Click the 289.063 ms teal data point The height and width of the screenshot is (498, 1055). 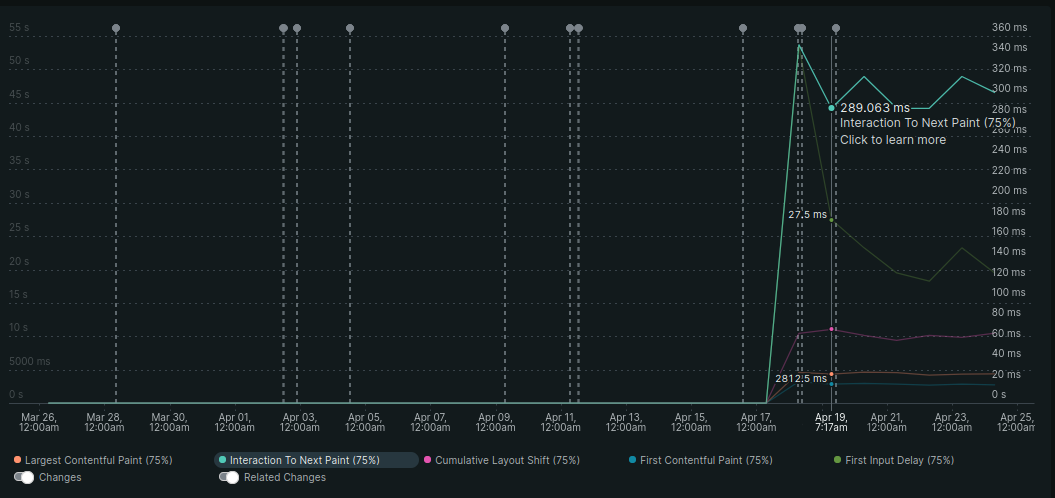coord(832,108)
